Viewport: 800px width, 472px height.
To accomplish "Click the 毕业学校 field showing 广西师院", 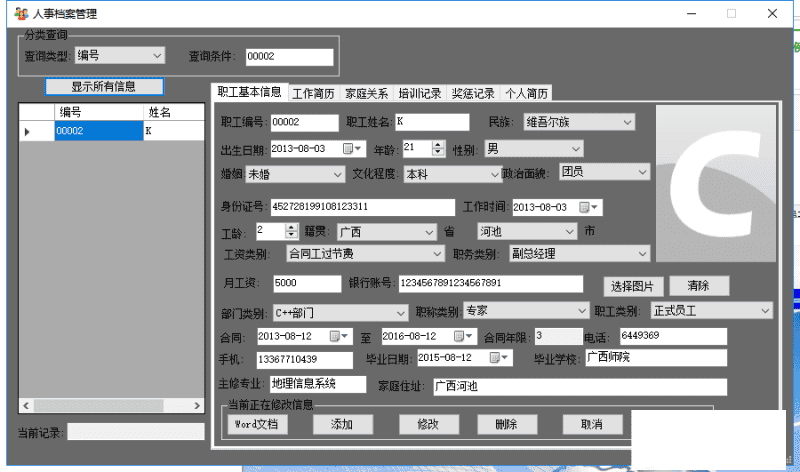I will click(x=656, y=358).
